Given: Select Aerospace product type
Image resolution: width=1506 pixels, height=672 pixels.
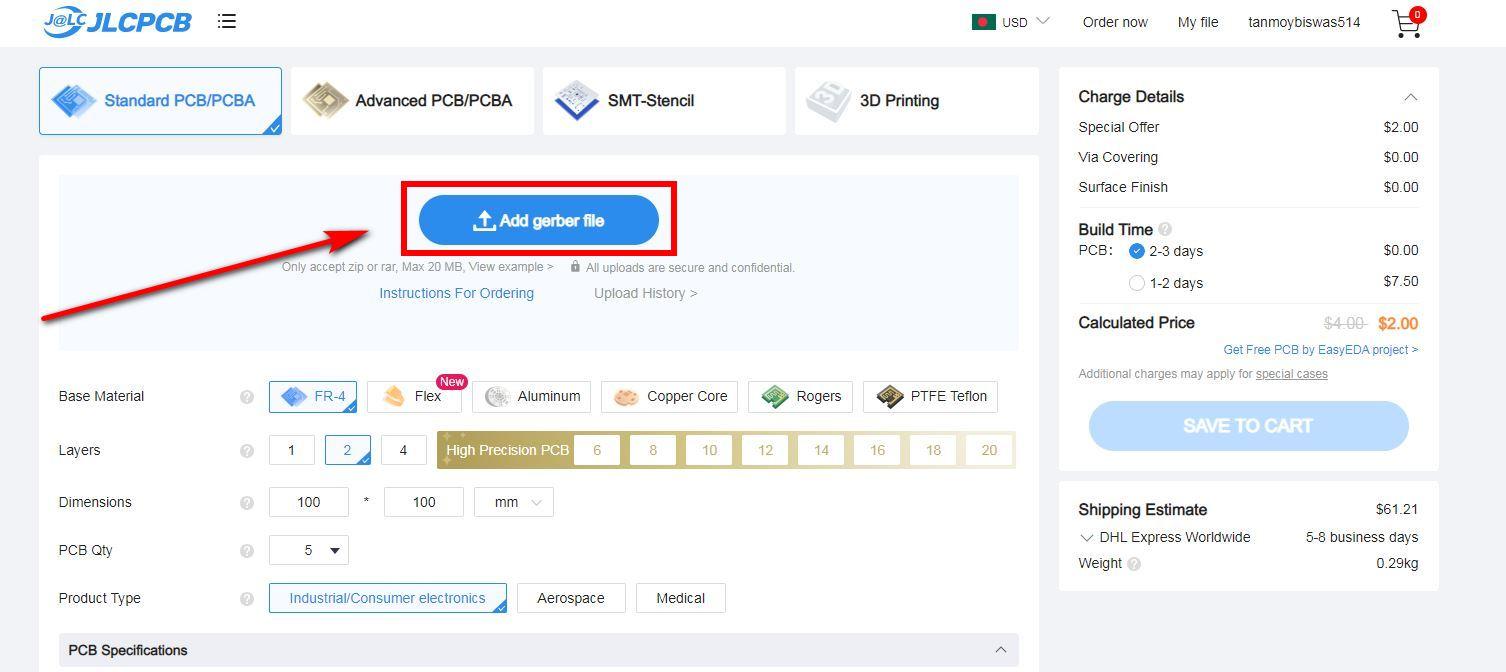Looking at the screenshot, I should click(571, 598).
